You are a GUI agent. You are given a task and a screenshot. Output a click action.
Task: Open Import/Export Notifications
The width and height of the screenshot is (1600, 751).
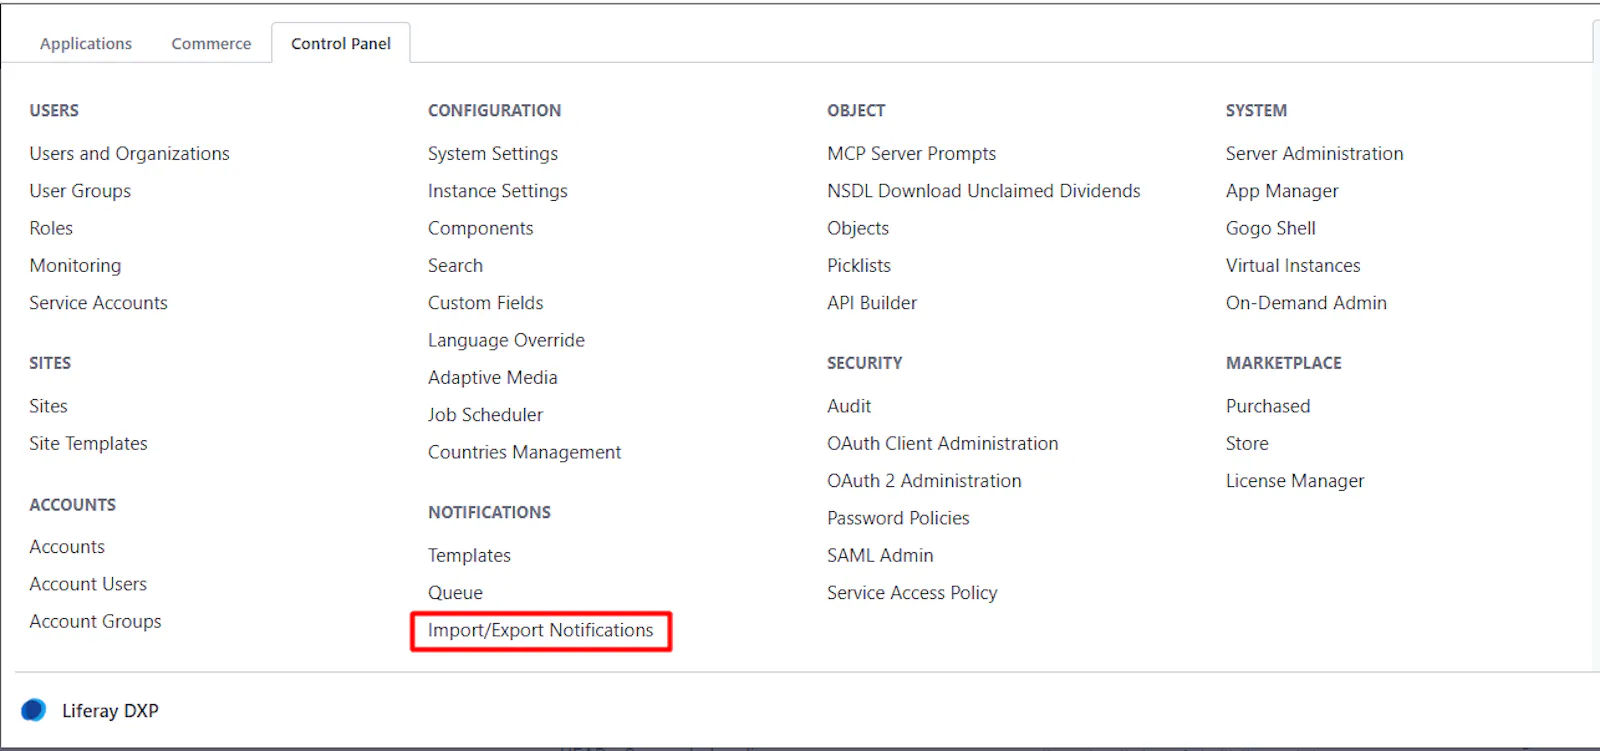pyautogui.click(x=540, y=631)
